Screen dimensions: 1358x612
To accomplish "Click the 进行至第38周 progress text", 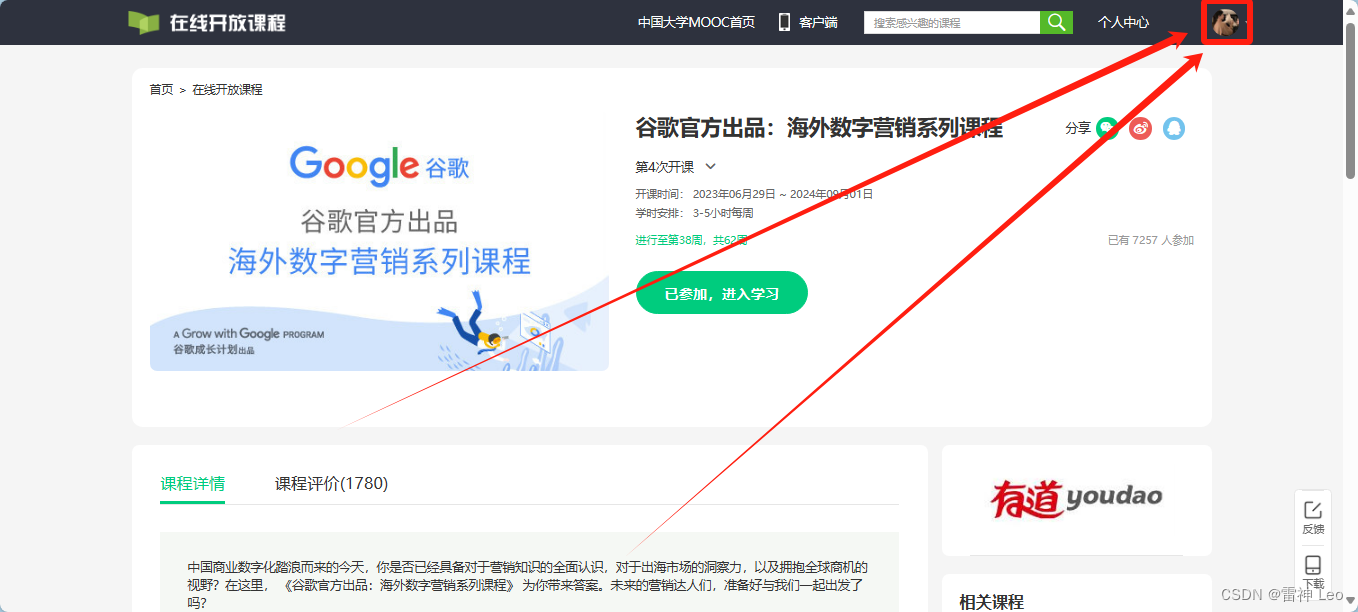I will (691, 241).
